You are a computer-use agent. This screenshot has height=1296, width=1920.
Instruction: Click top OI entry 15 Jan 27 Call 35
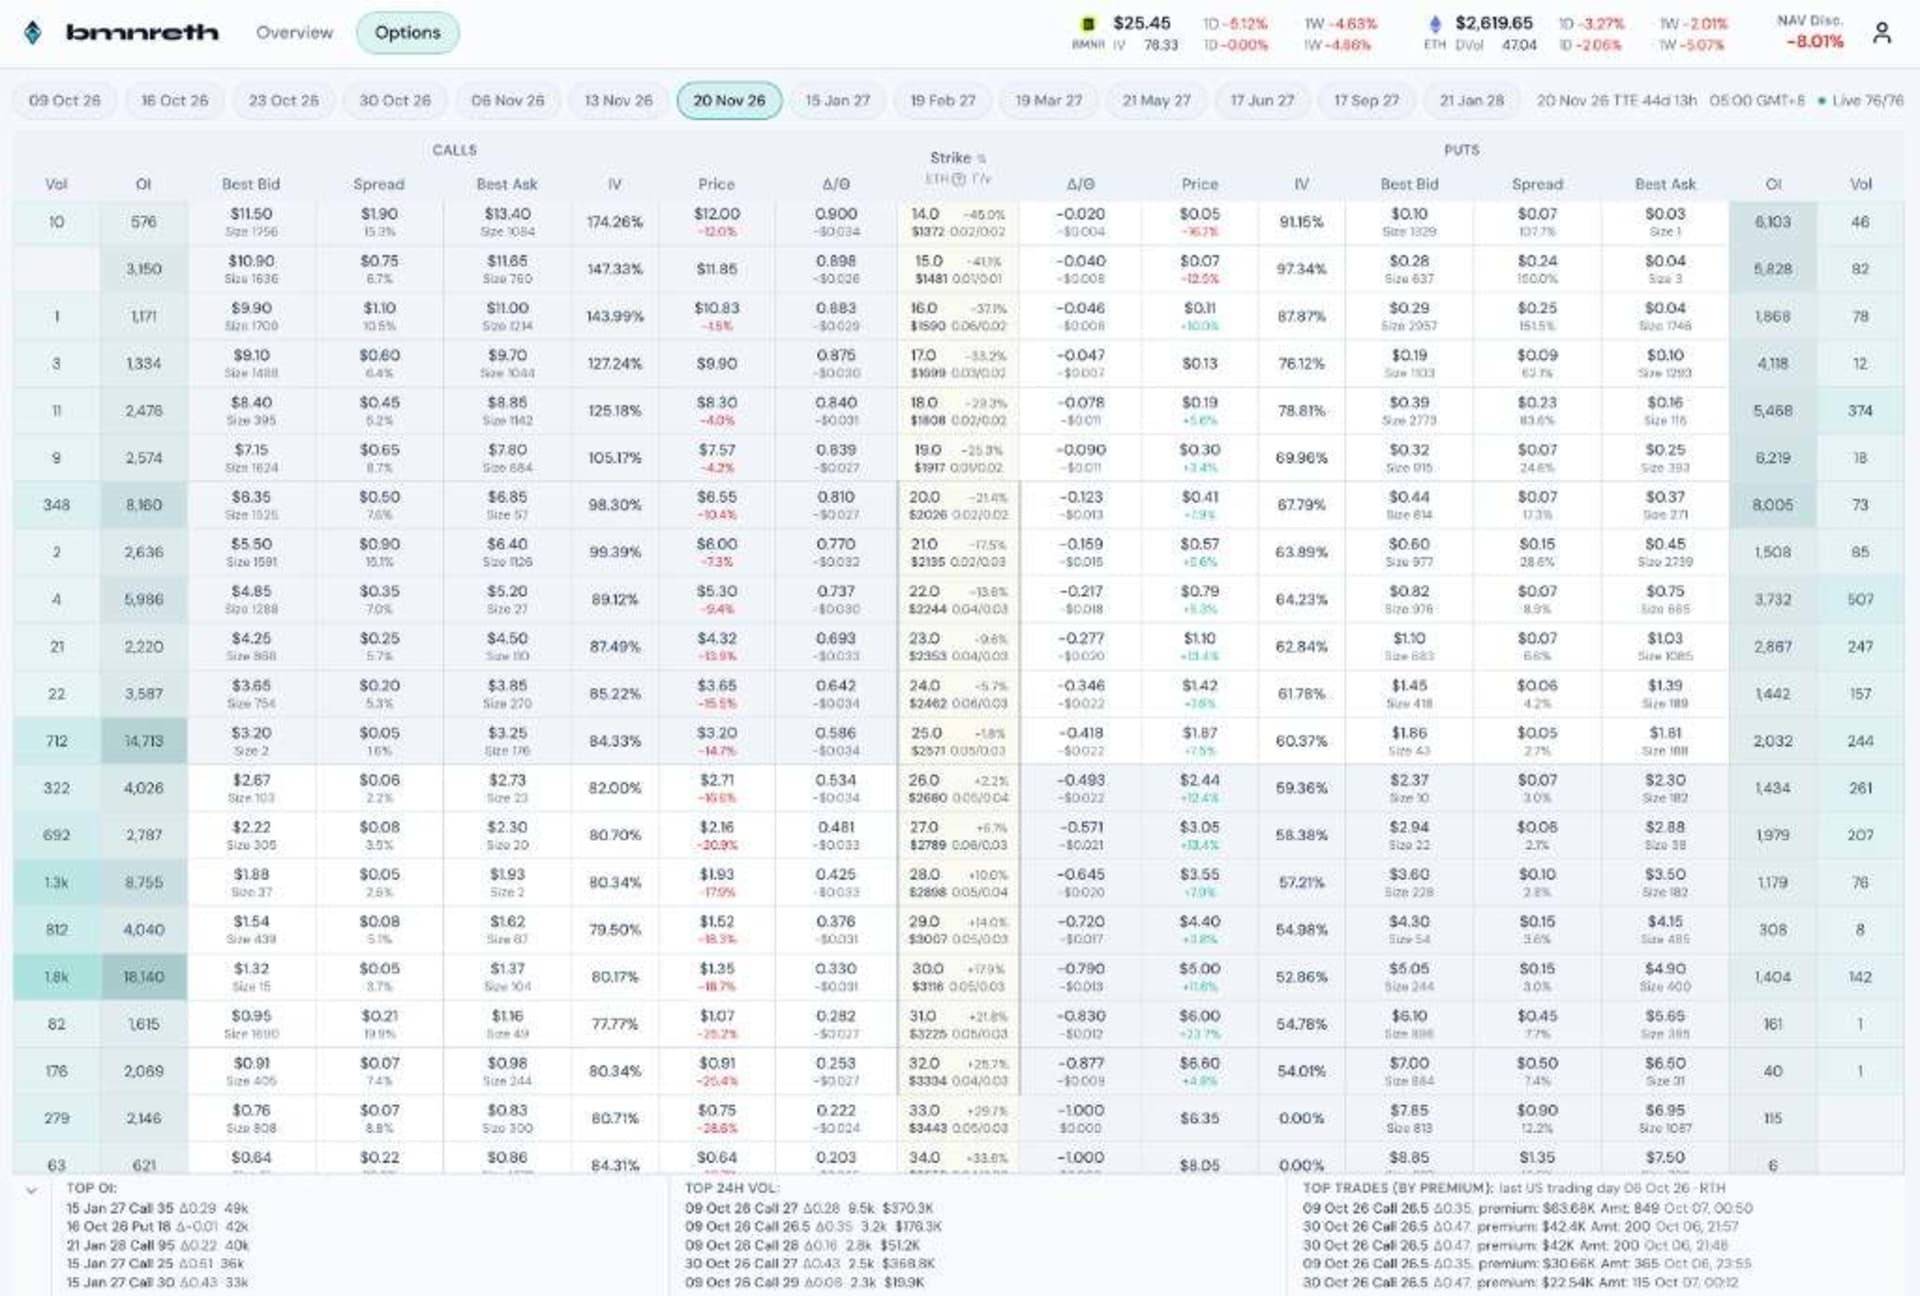[x=157, y=1208]
